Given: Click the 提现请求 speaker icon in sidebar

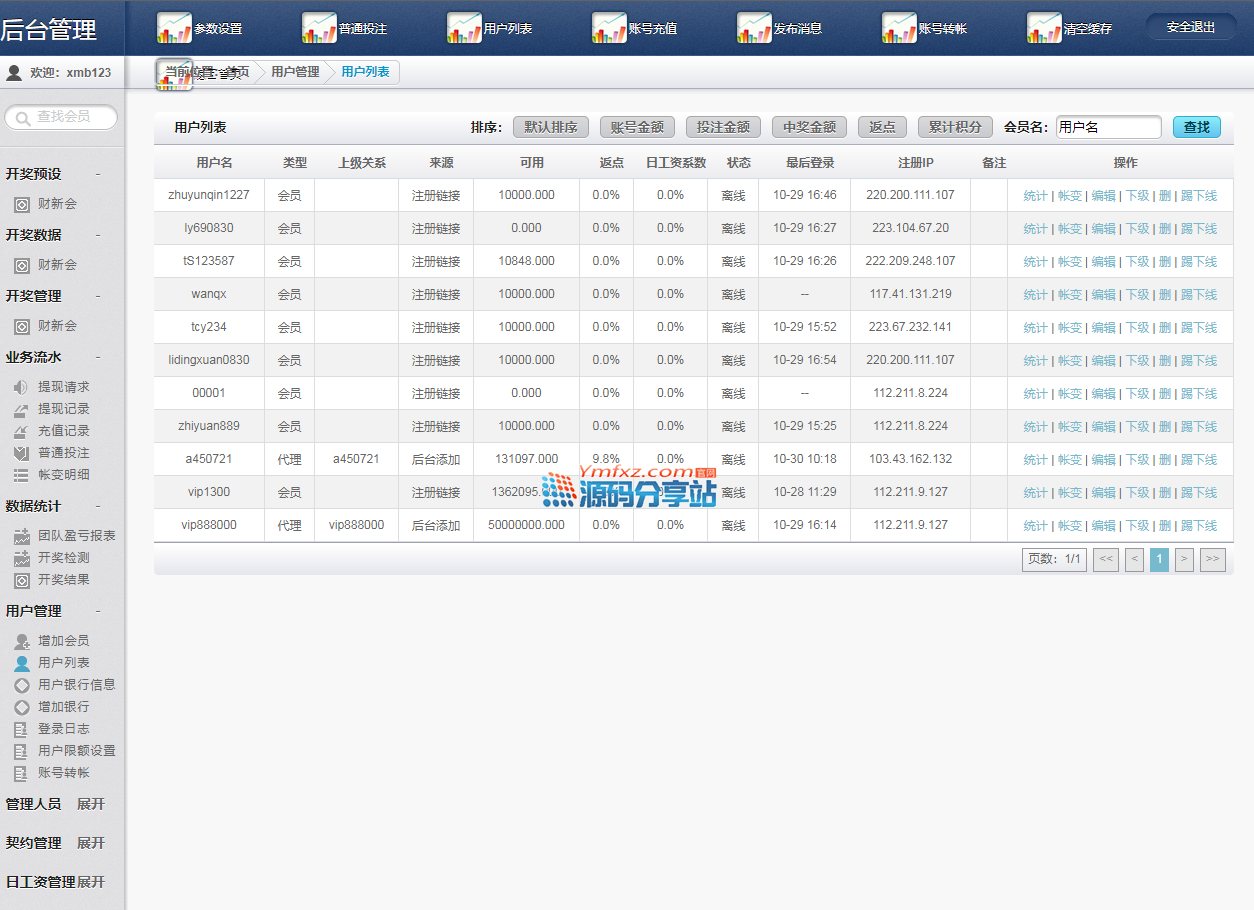Looking at the screenshot, I should point(21,387).
